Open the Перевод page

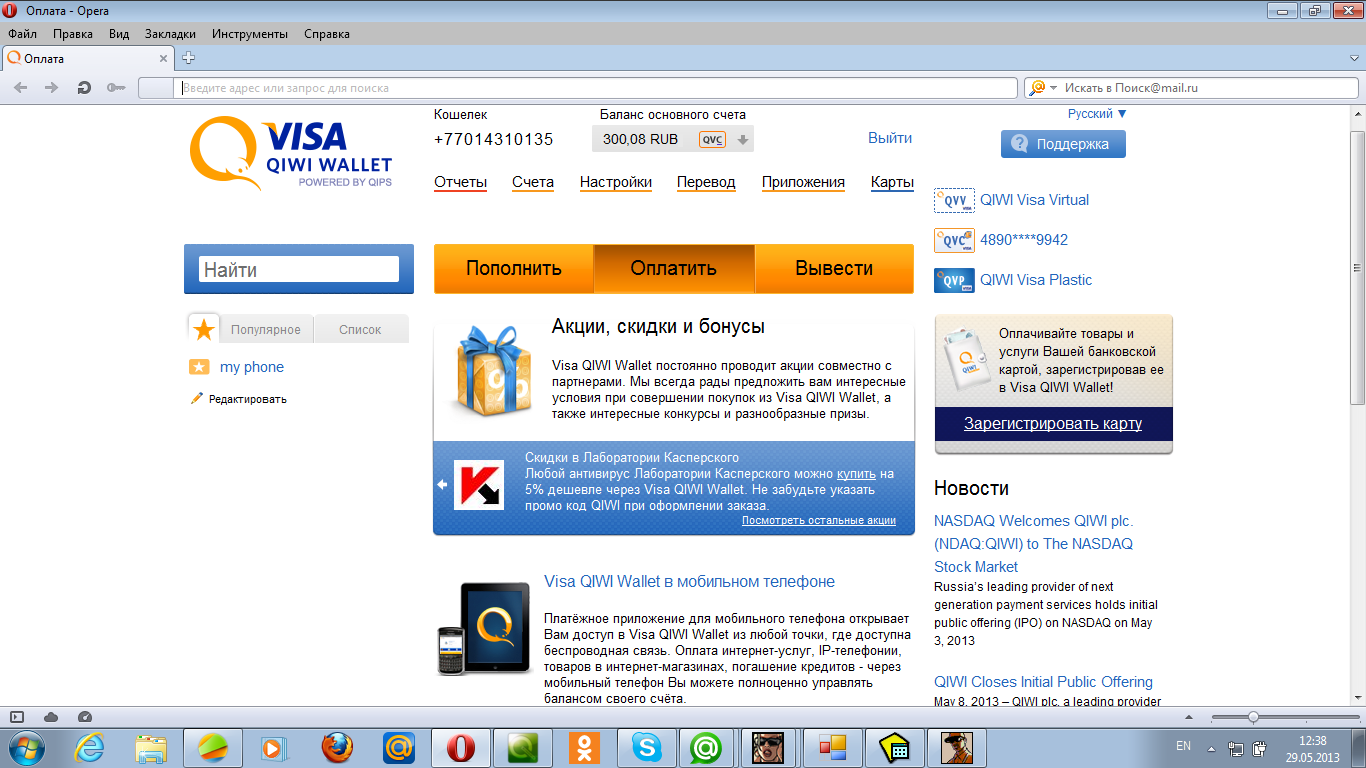(x=706, y=182)
